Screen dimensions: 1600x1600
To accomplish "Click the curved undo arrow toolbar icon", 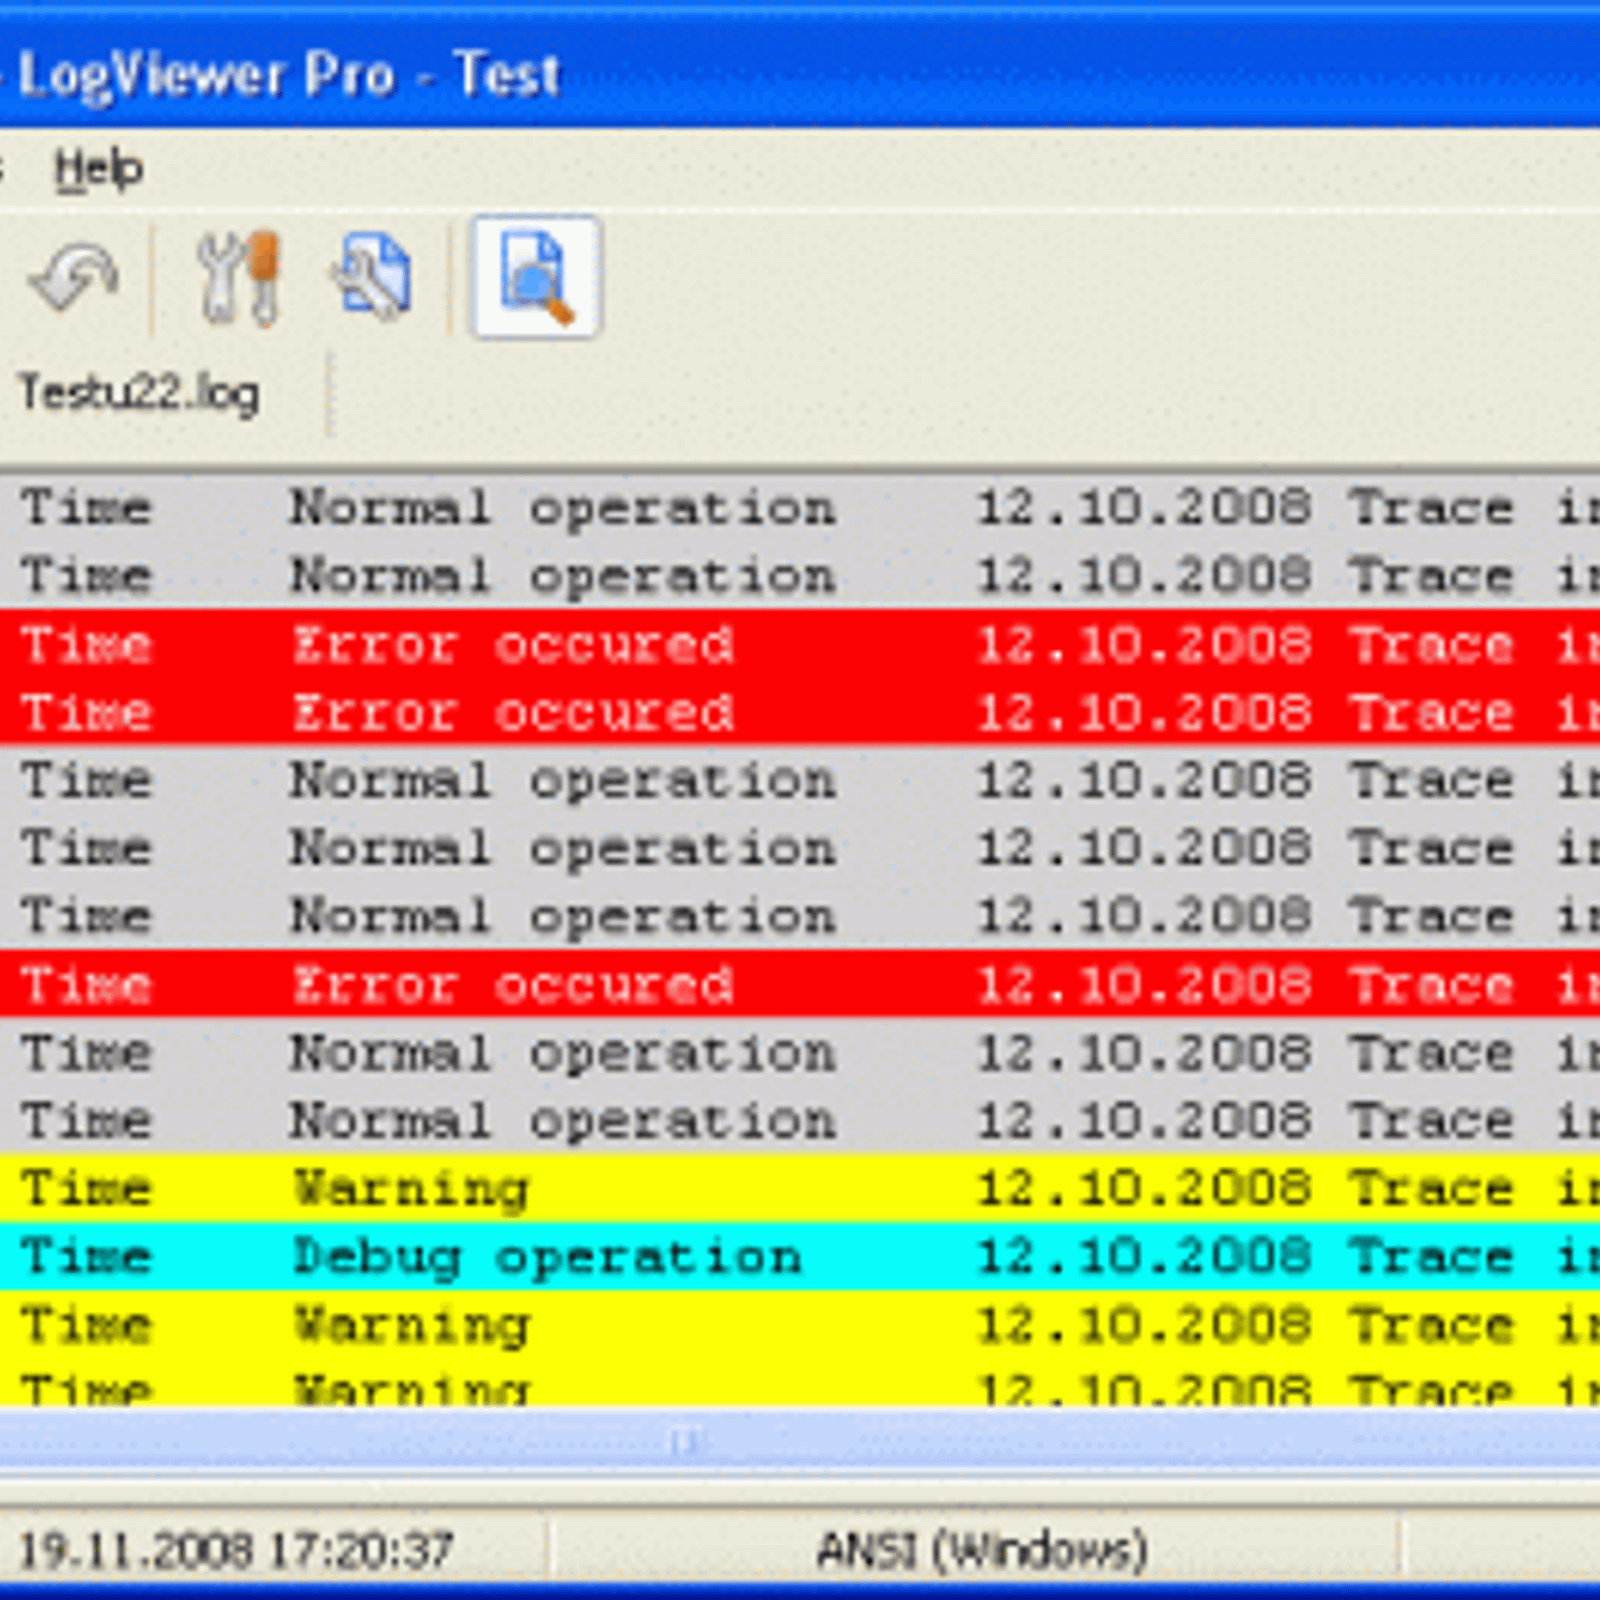I will pyautogui.click(x=76, y=278).
